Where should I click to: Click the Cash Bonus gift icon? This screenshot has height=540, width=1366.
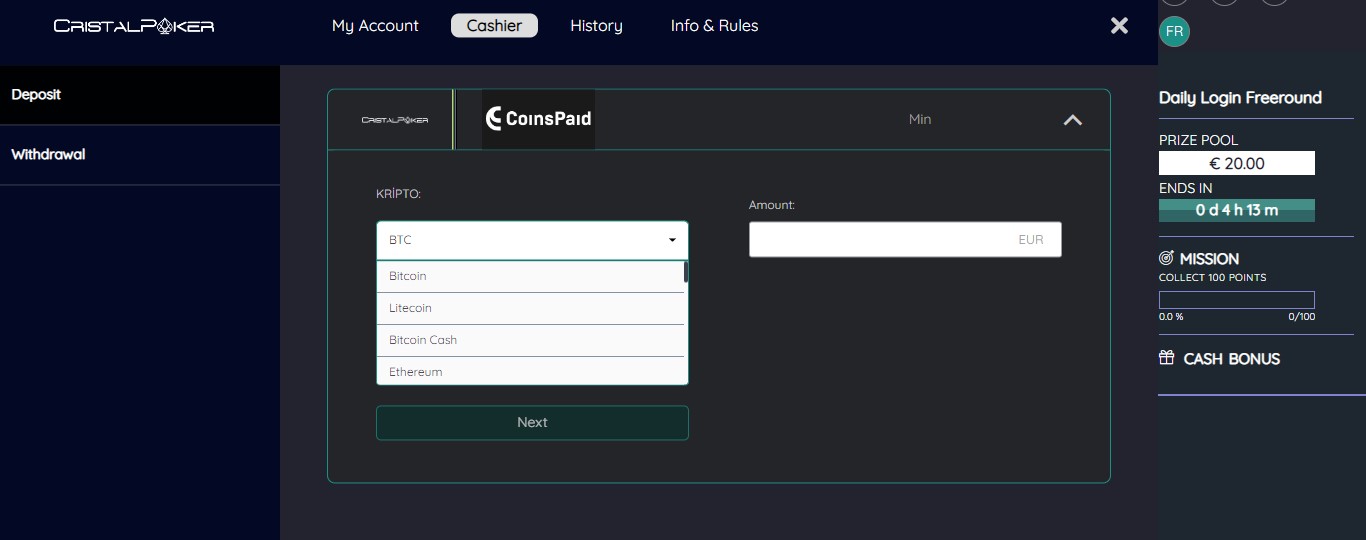click(1166, 358)
